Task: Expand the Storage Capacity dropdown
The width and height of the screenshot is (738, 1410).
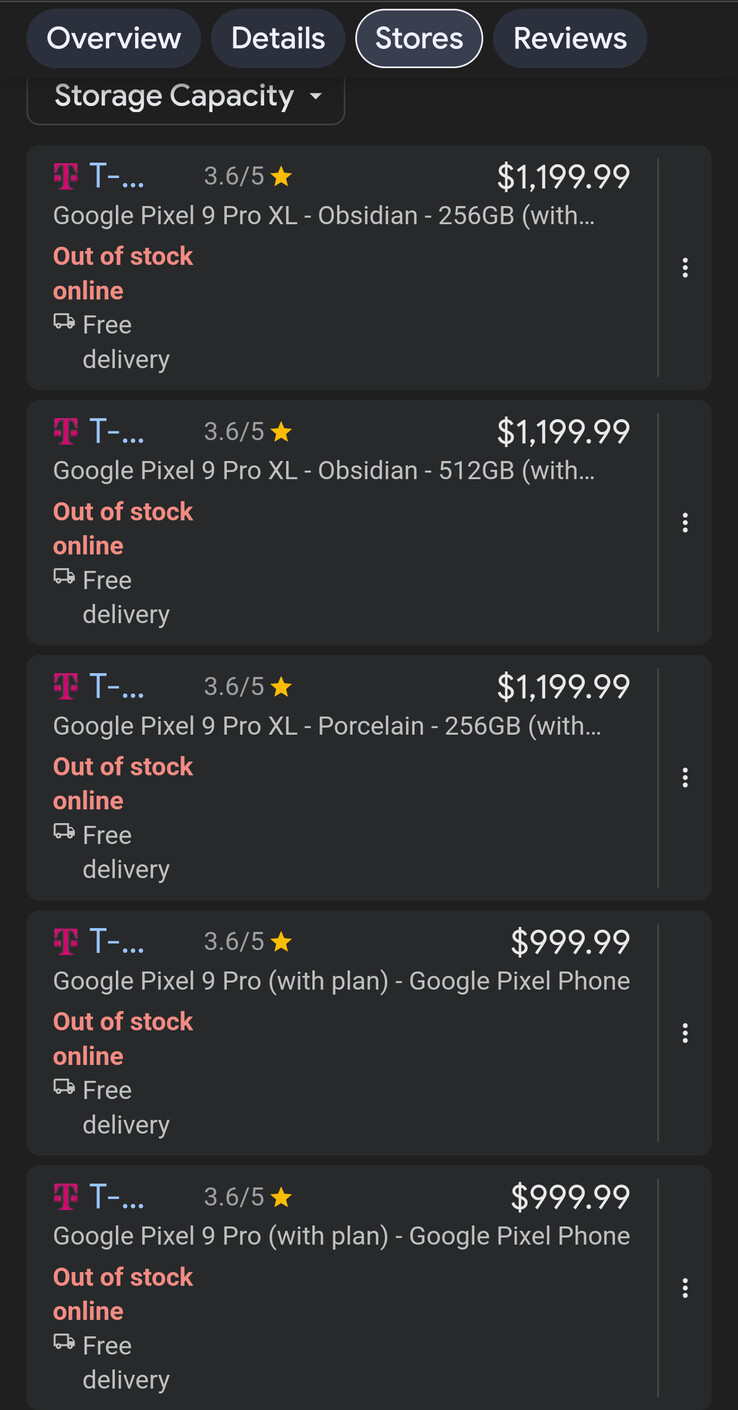Action: (x=186, y=96)
